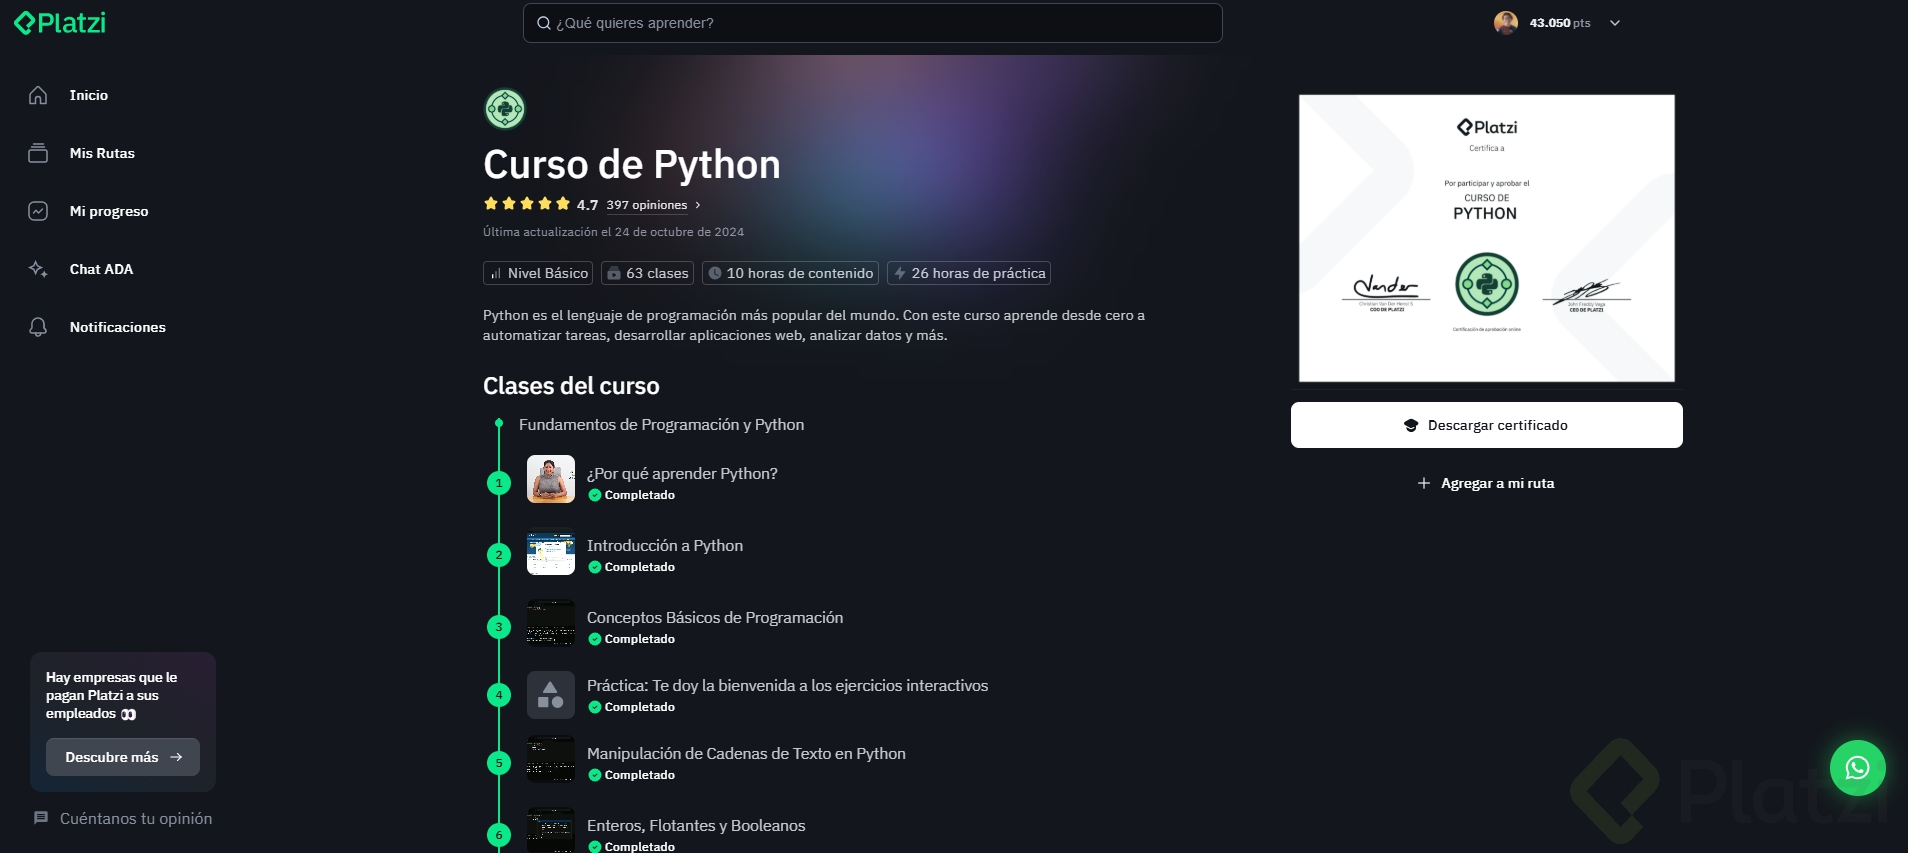Image resolution: width=1908 pixels, height=853 pixels.
Task: Click the Última actualización date text
Action: 613,232
